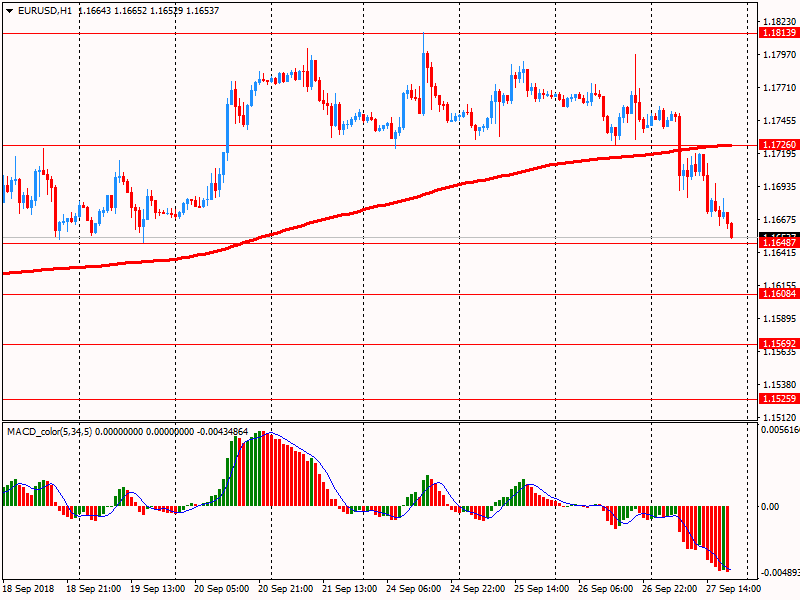The image size is (800, 600).
Task: Click the 0.00 value on the MACD scale
Action: pyautogui.click(x=770, y=507)
